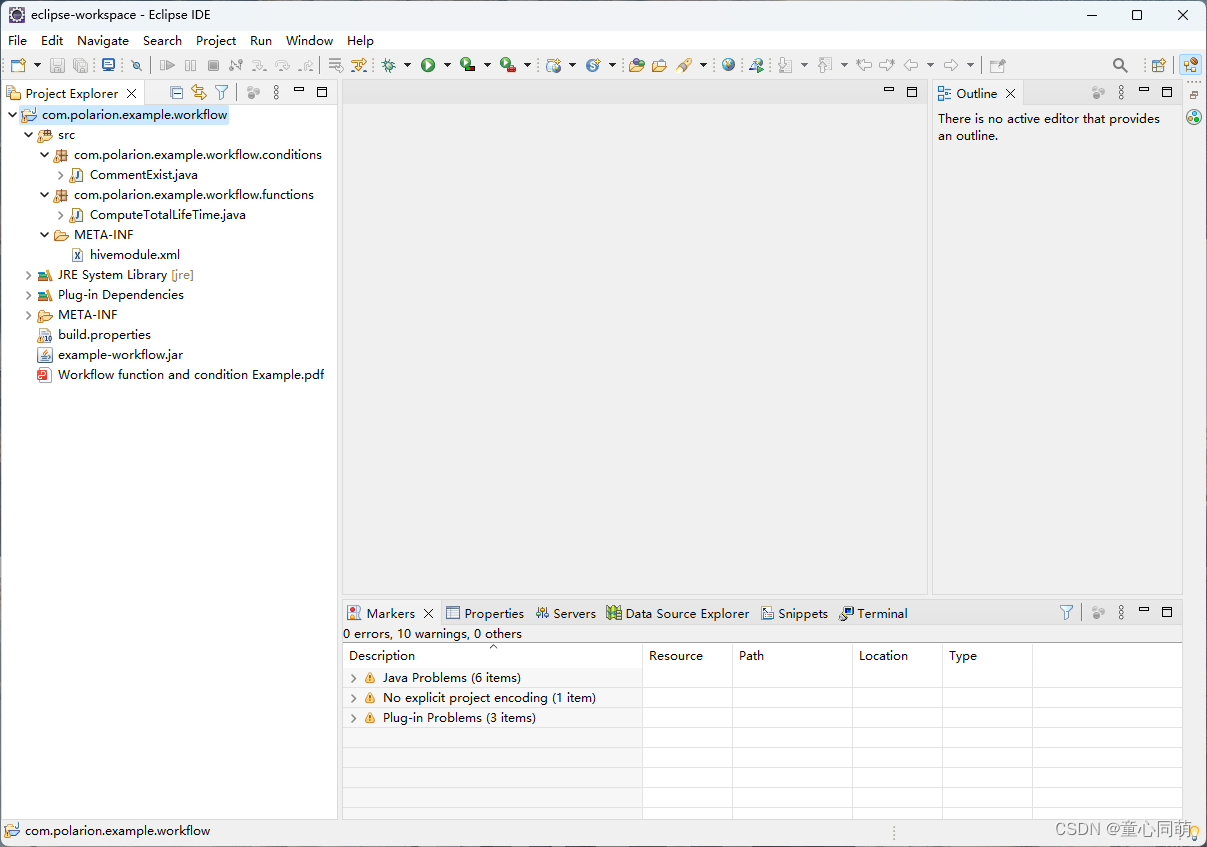Switch to the Snippets tab
This screenshot has width=1207, height=847.
(x=795, y=613)
